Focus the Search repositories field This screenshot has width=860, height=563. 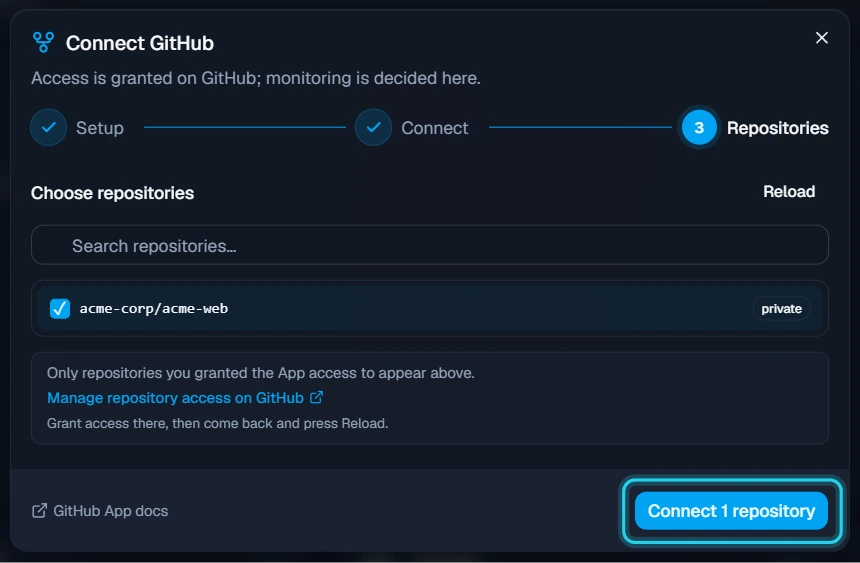click(429, 245)
